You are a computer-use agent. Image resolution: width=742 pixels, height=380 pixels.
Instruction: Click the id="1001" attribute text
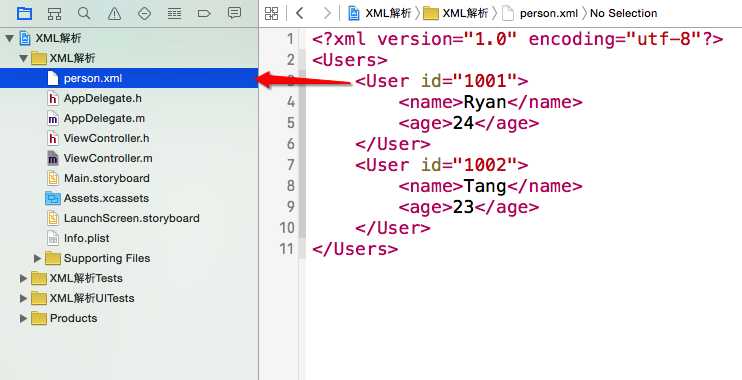click(468, 81)
